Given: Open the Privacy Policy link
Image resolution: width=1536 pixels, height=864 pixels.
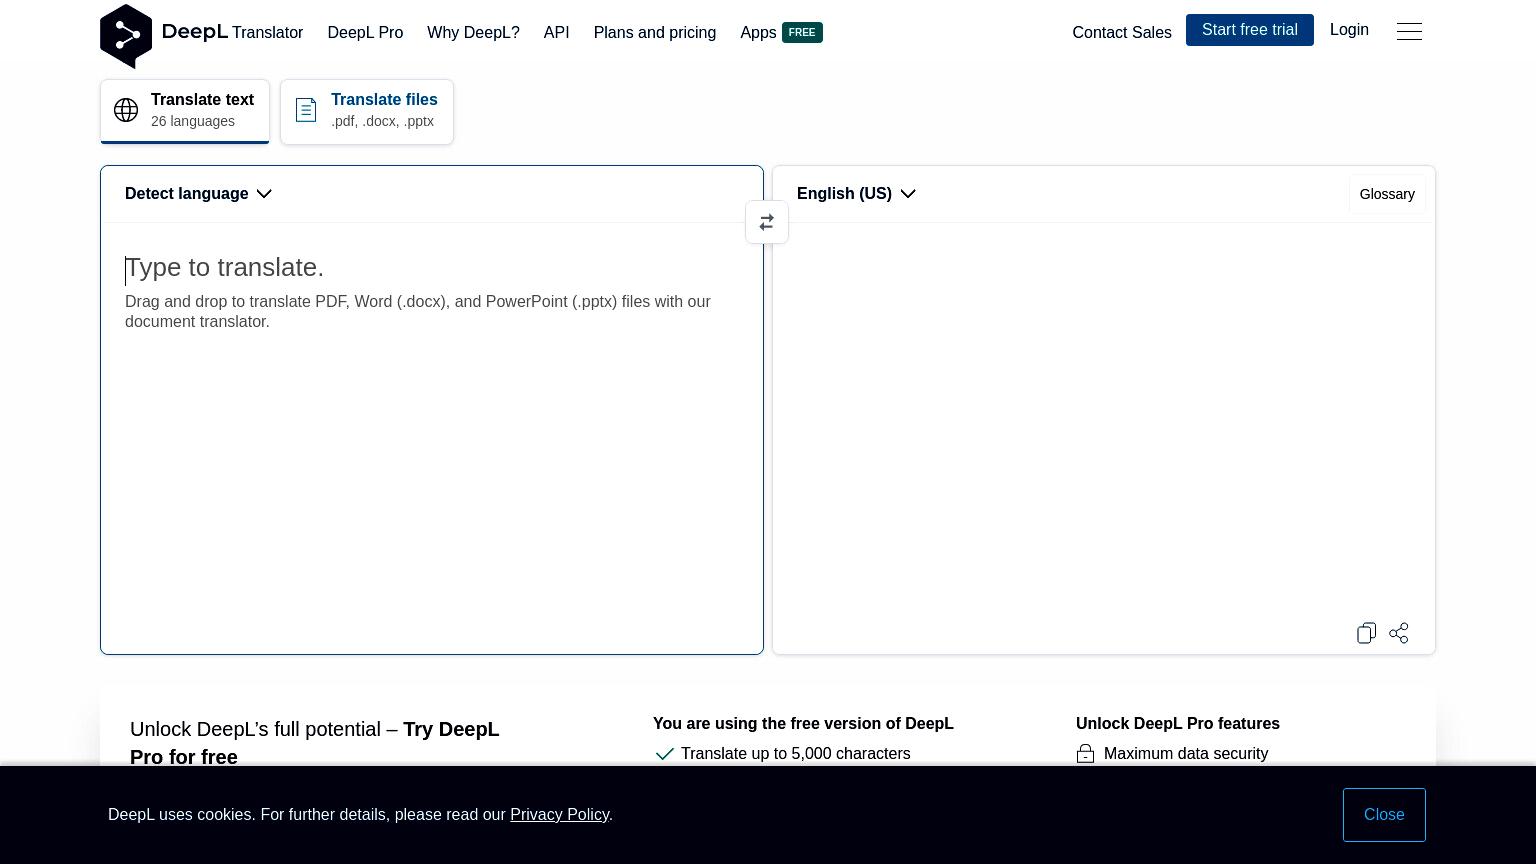Looking at the screenshot, I should tap(559, 815).
